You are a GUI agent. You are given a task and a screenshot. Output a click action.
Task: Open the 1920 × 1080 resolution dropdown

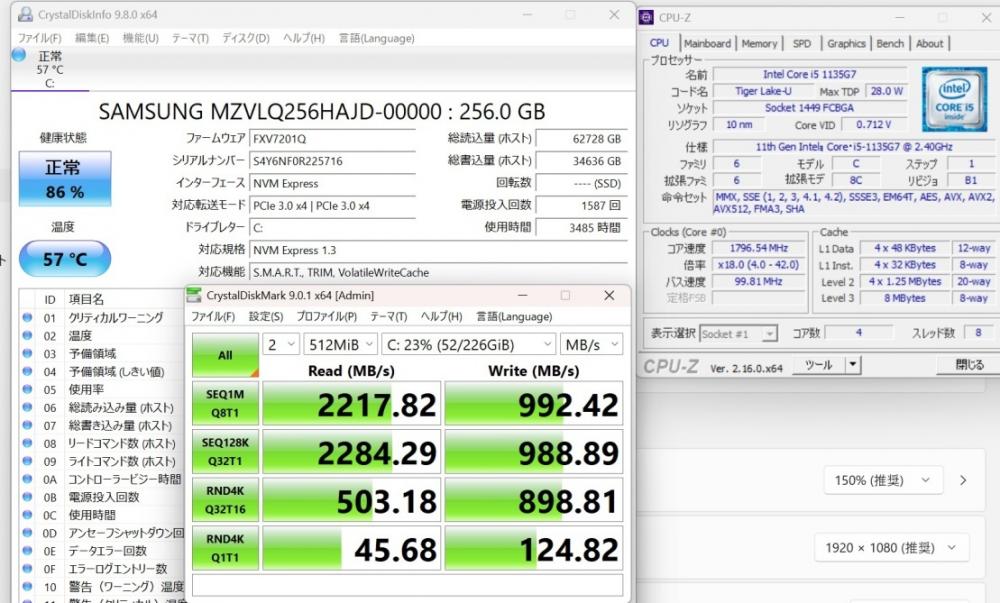892,548
